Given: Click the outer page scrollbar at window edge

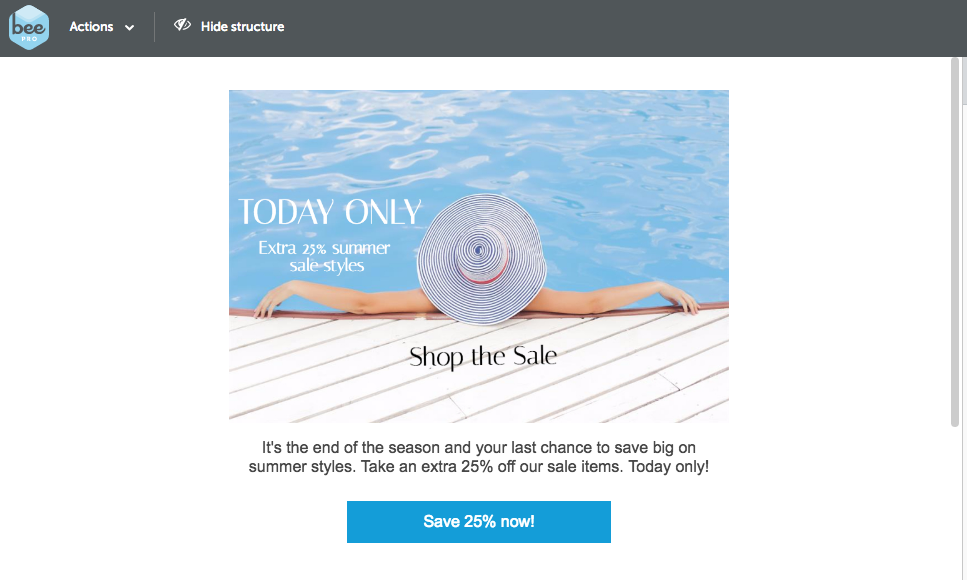Looking at the screenshot, I should (964, 80).
